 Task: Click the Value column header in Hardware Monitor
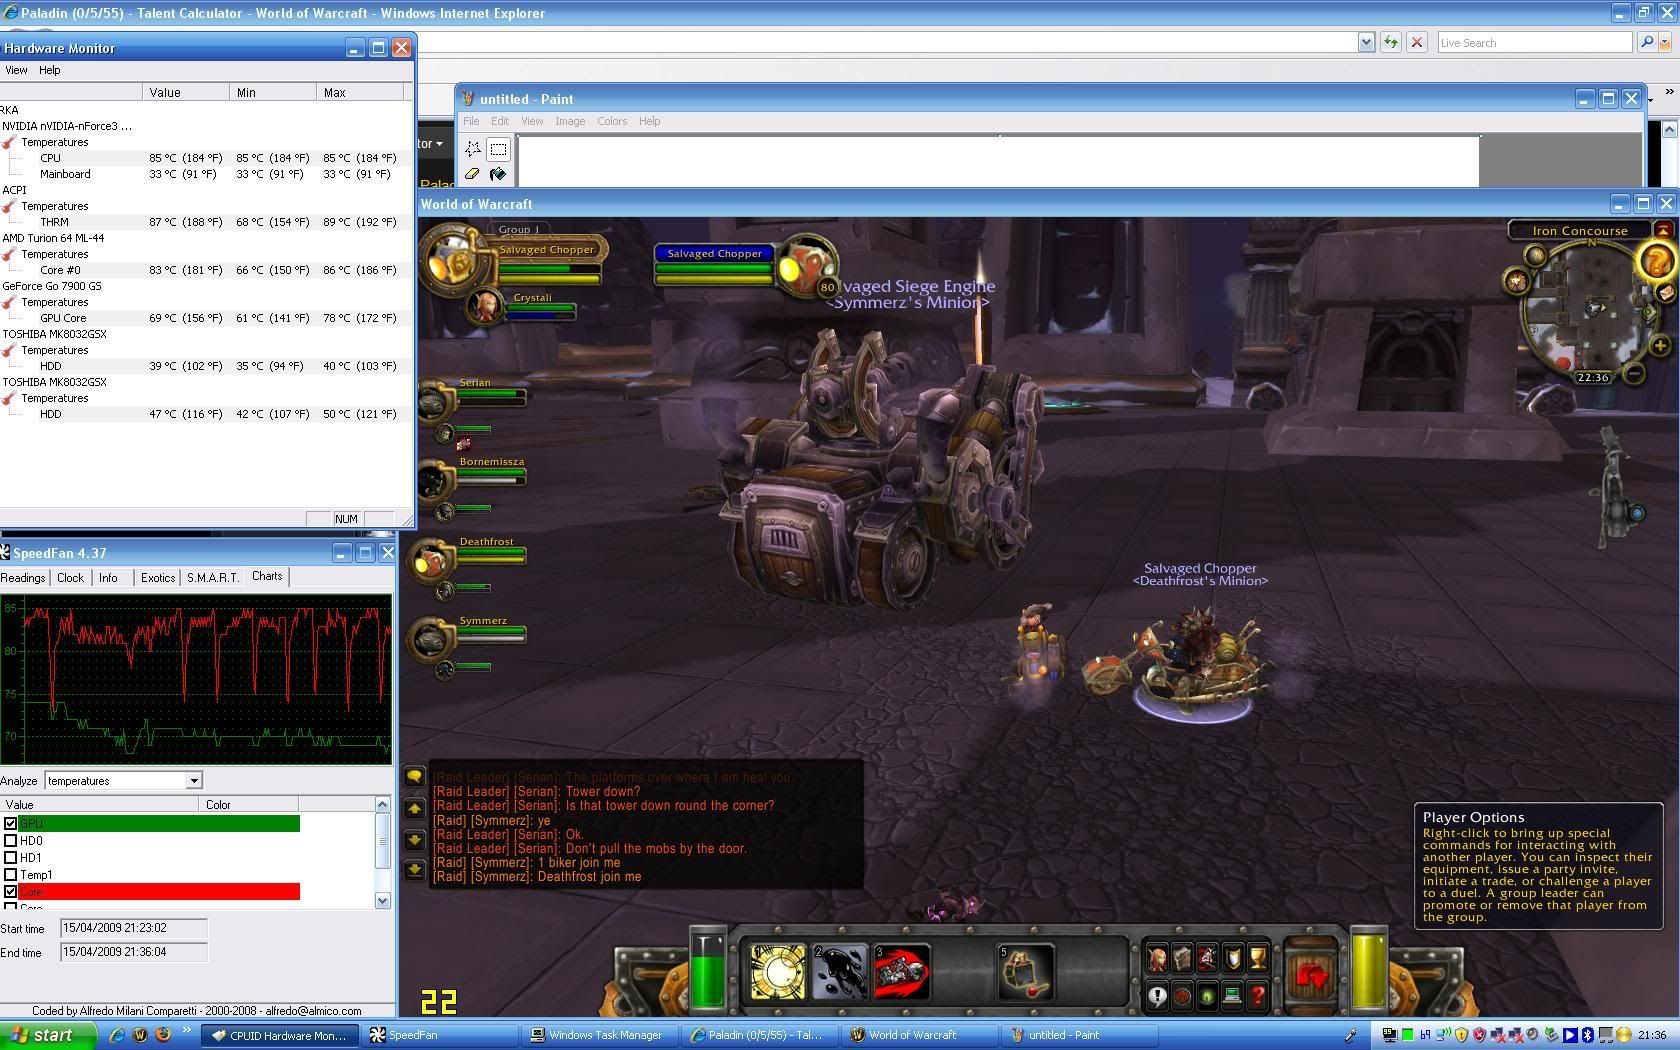pyautogui.click(x=185, y=92)
